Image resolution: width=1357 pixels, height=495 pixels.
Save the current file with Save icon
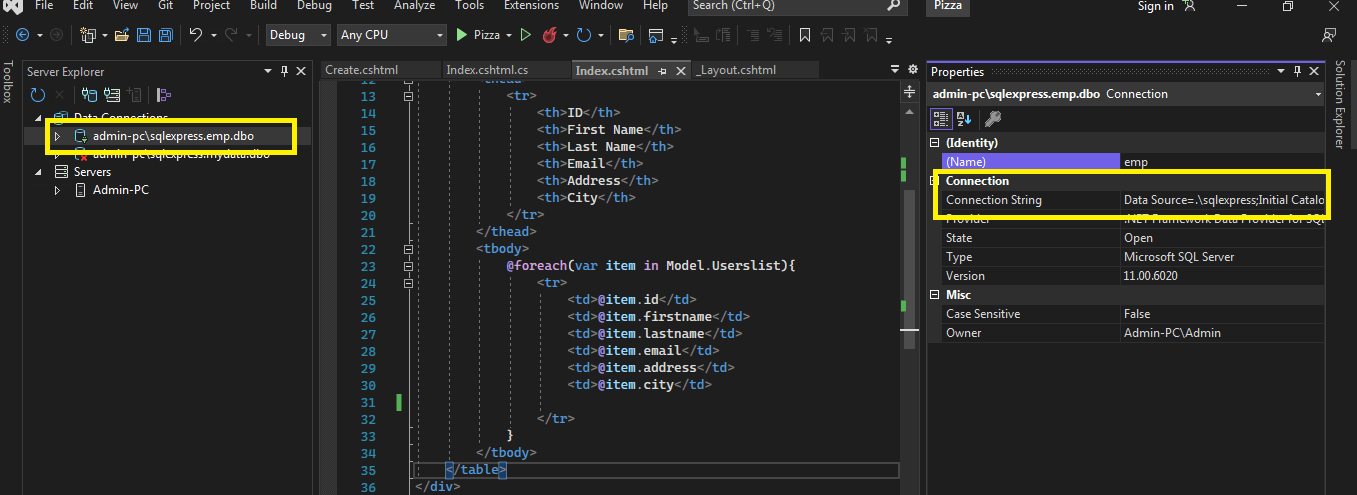143,35
